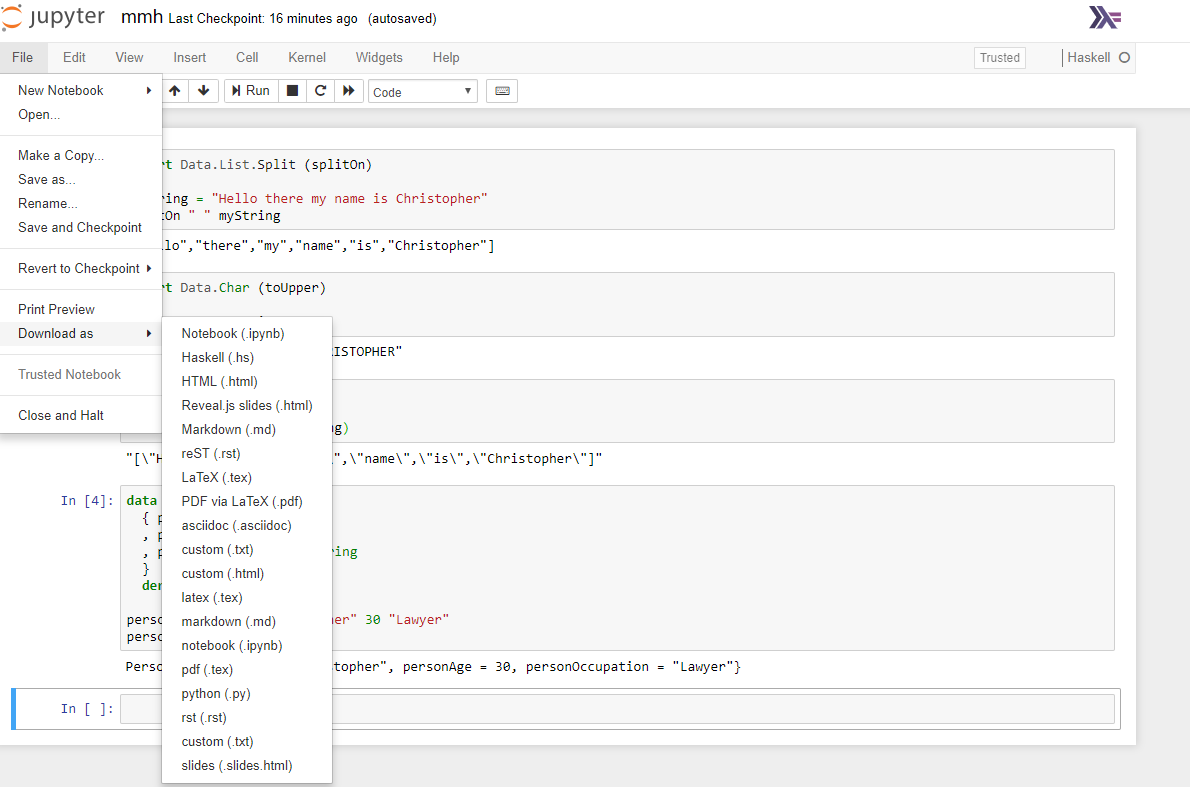Image resolution: width=1190 pixels, height=787 pixels.
Task: Download as Haskell (.hs)
Action: point(247,357)
